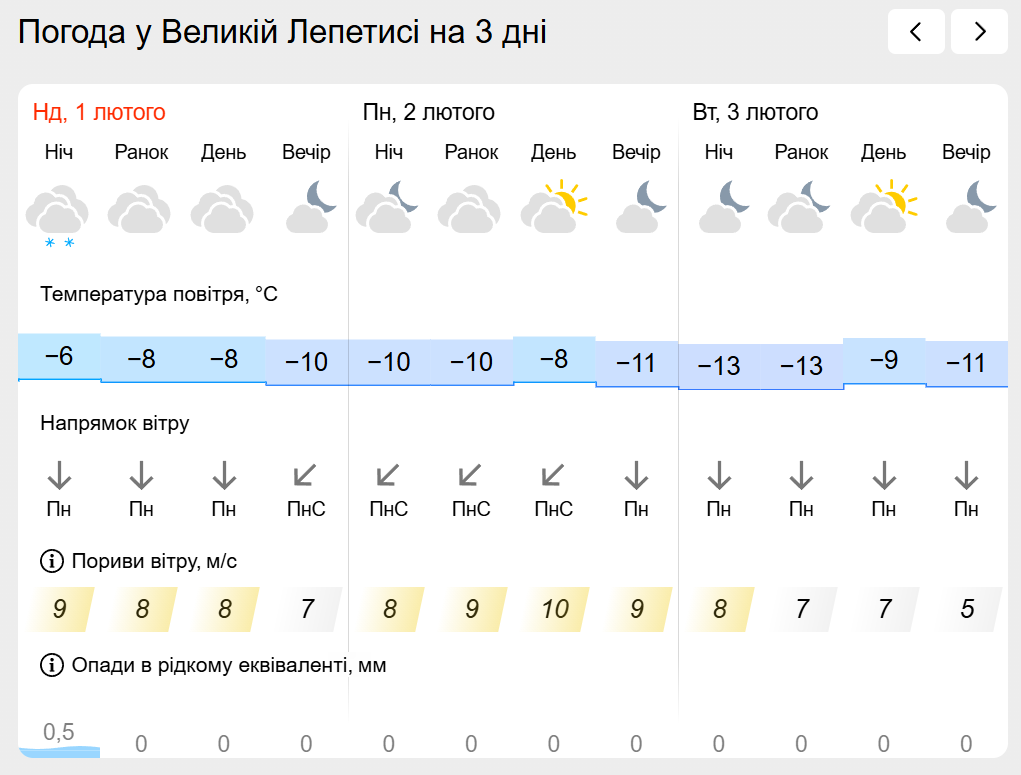Select the Нд, 1 лютого day header
The width and height of the screenshot is (1021, 775).
99,112
